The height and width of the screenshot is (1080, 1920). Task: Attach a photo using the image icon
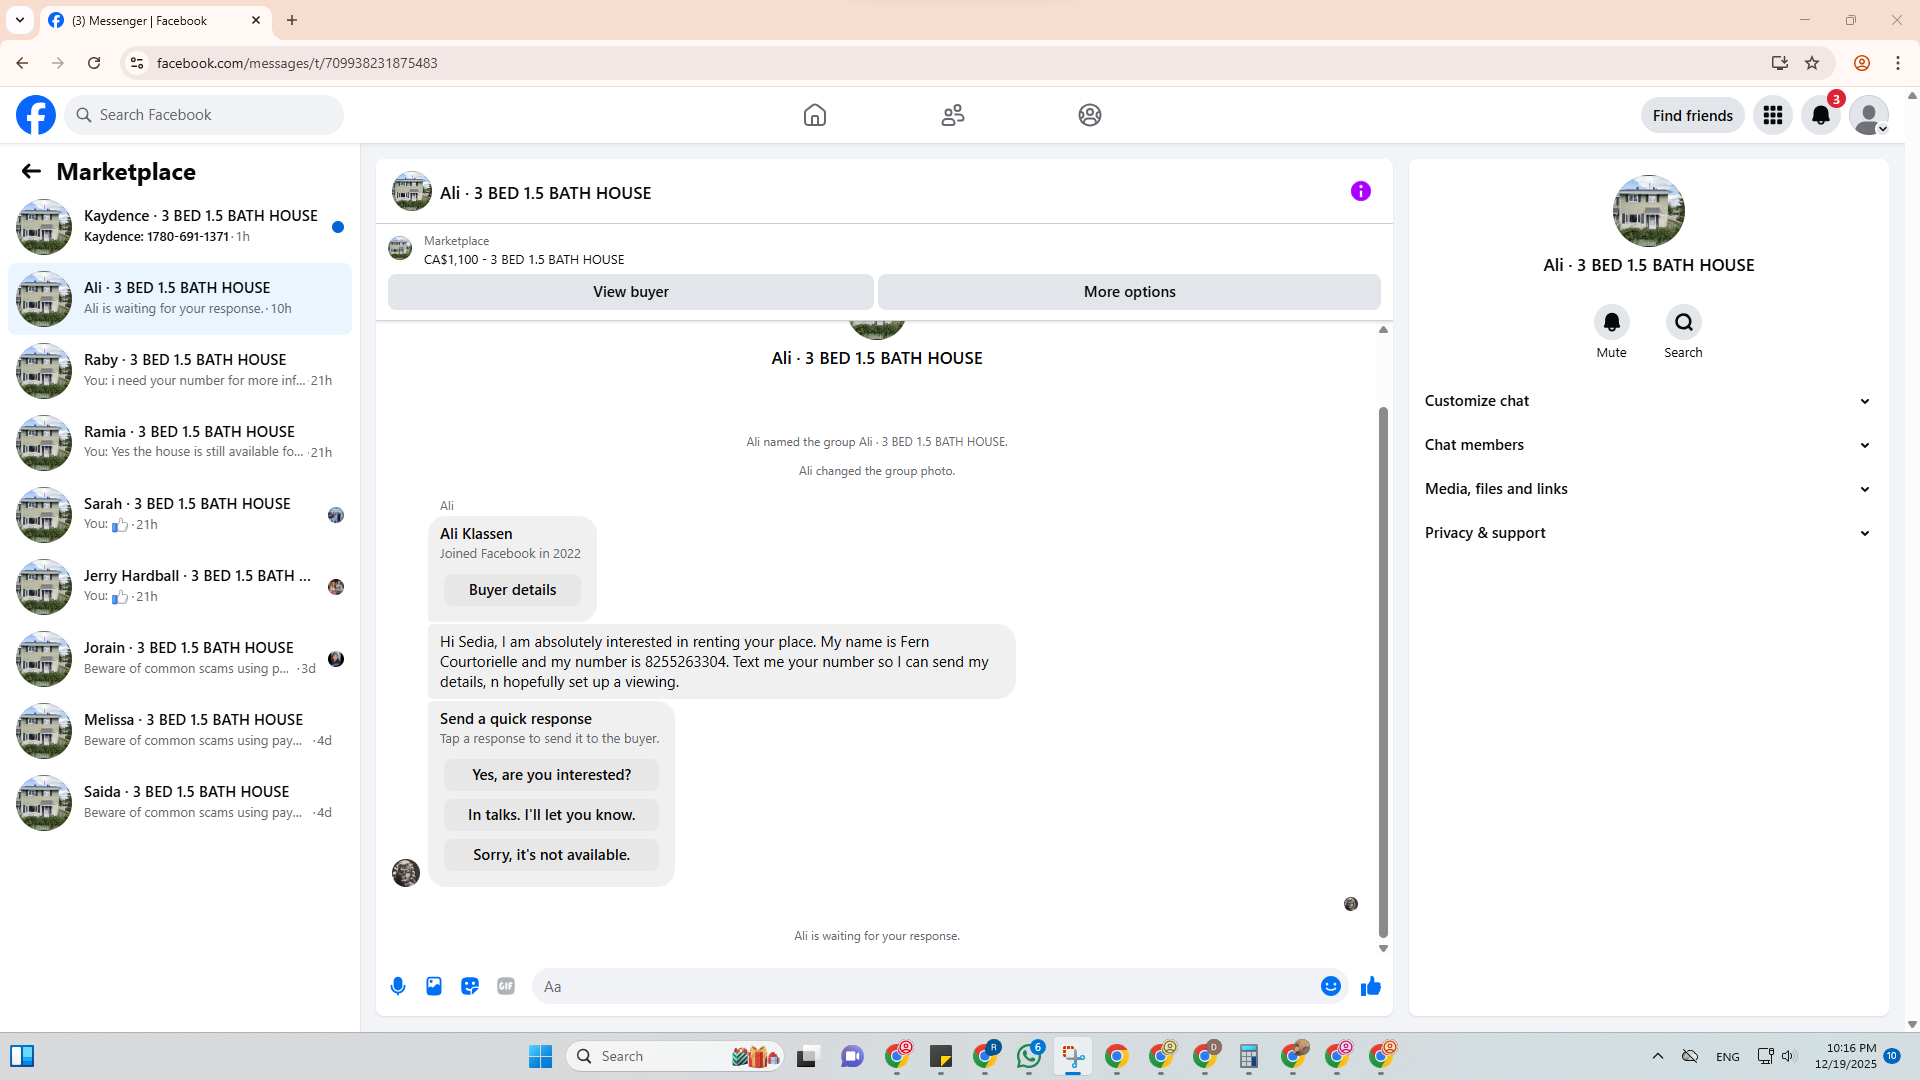pos(434,986)
